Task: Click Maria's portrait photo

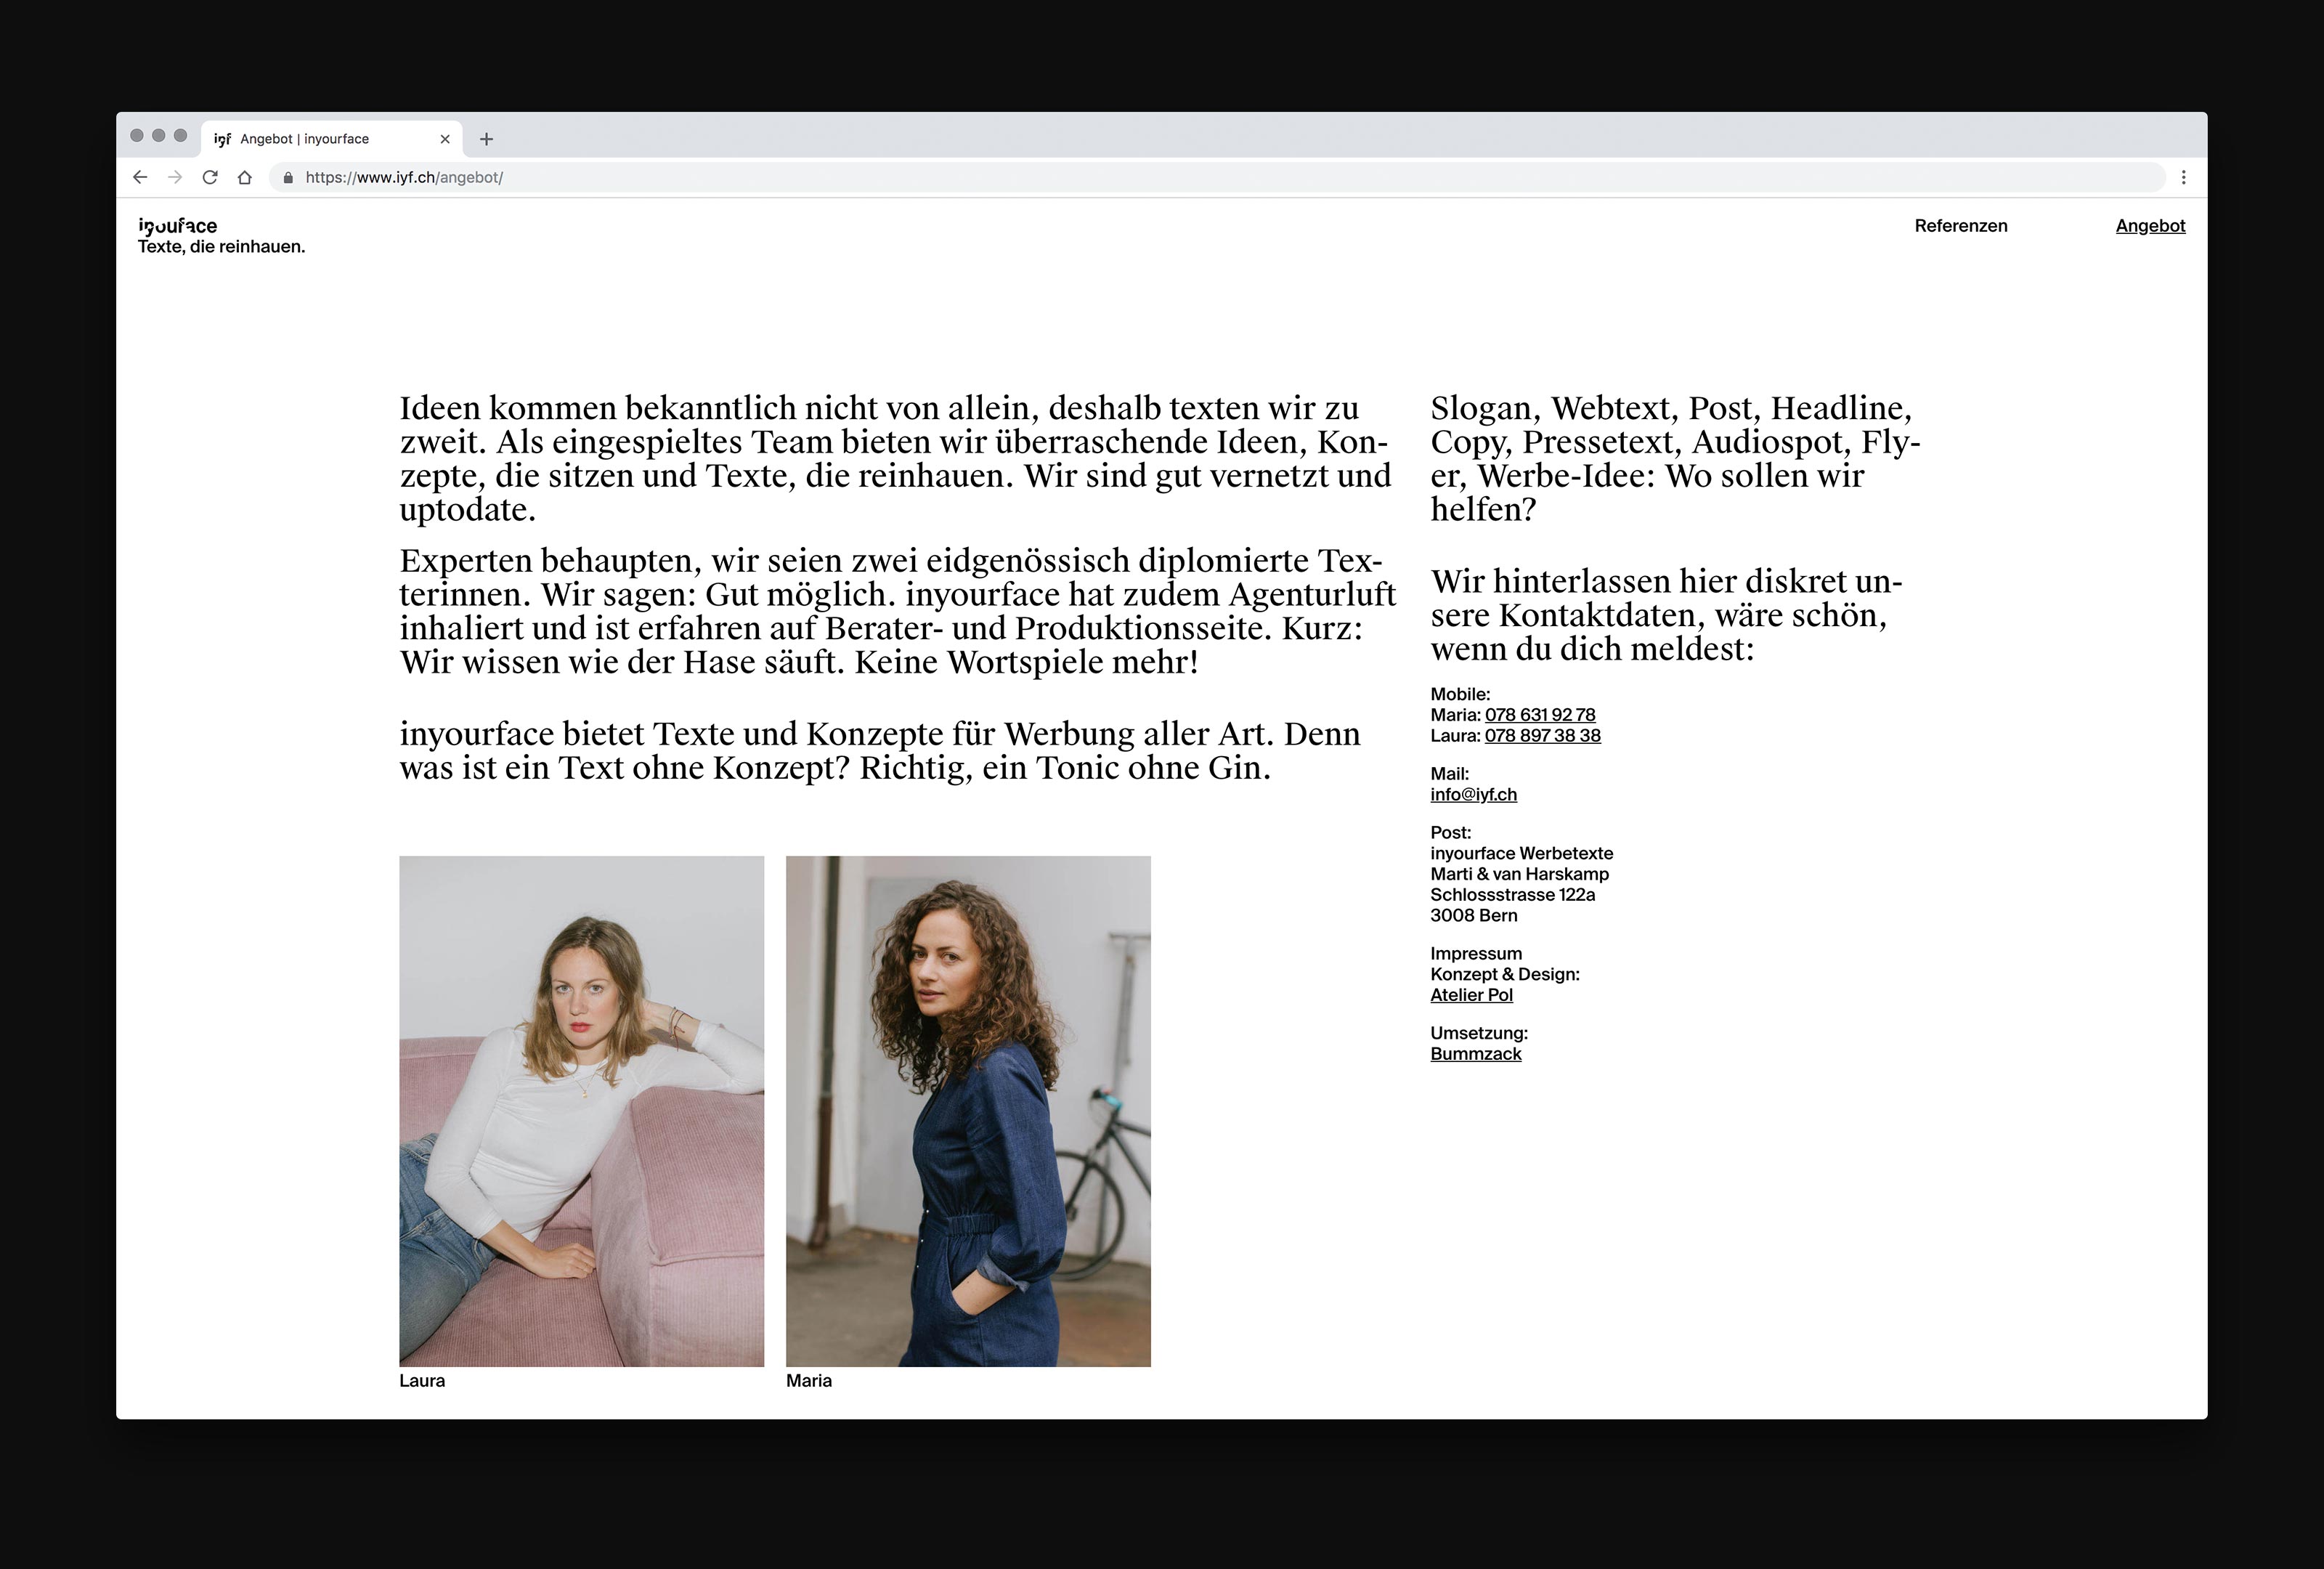Action: (968, 1110)
